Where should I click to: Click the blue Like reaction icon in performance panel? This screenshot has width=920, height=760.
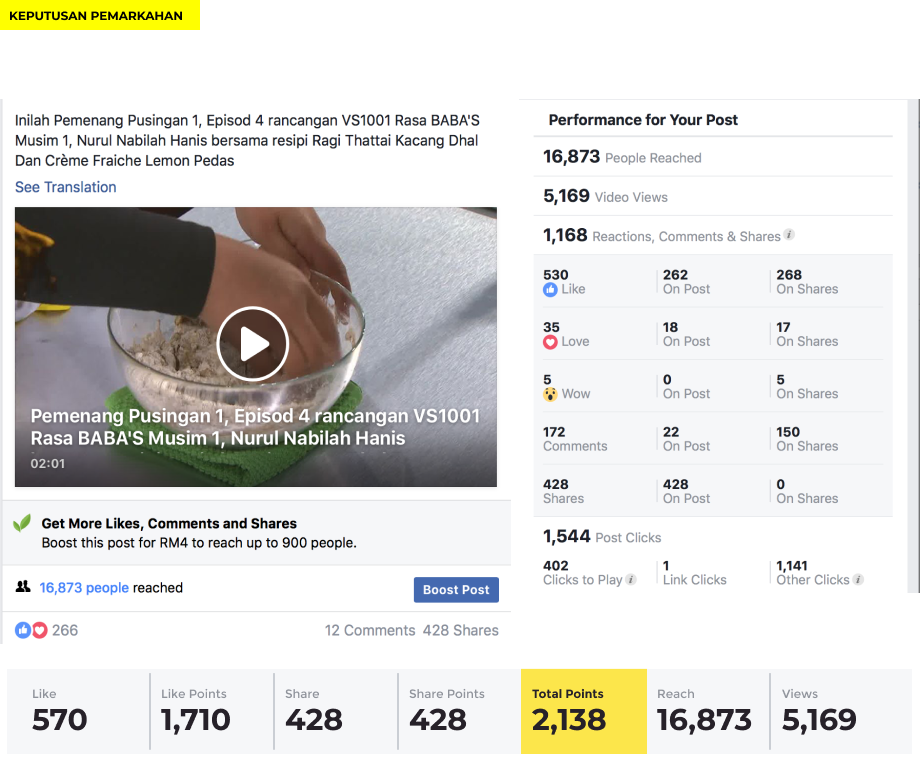pos(550,289)
